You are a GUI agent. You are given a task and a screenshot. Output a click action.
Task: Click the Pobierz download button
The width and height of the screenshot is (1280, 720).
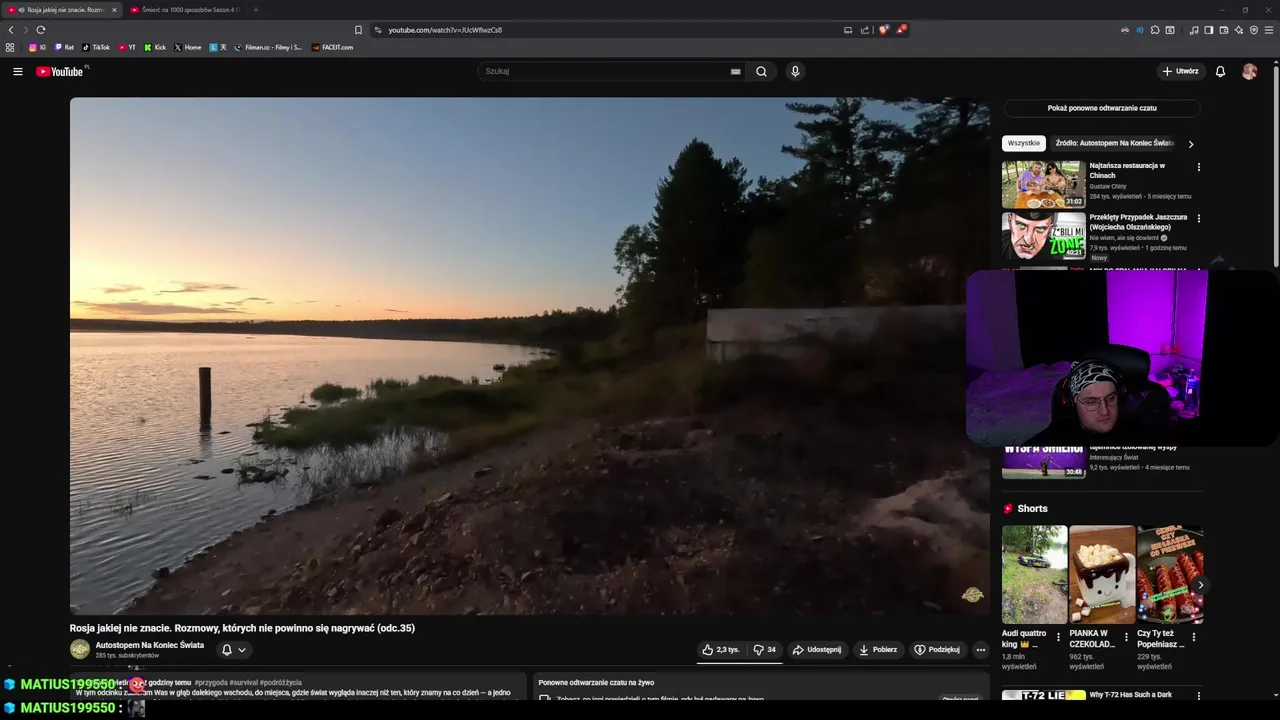point(878,650)
